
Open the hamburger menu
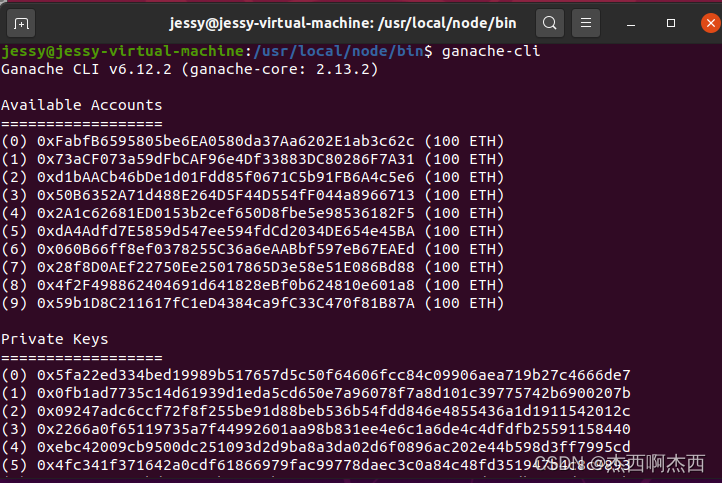[x=586, y=23]
